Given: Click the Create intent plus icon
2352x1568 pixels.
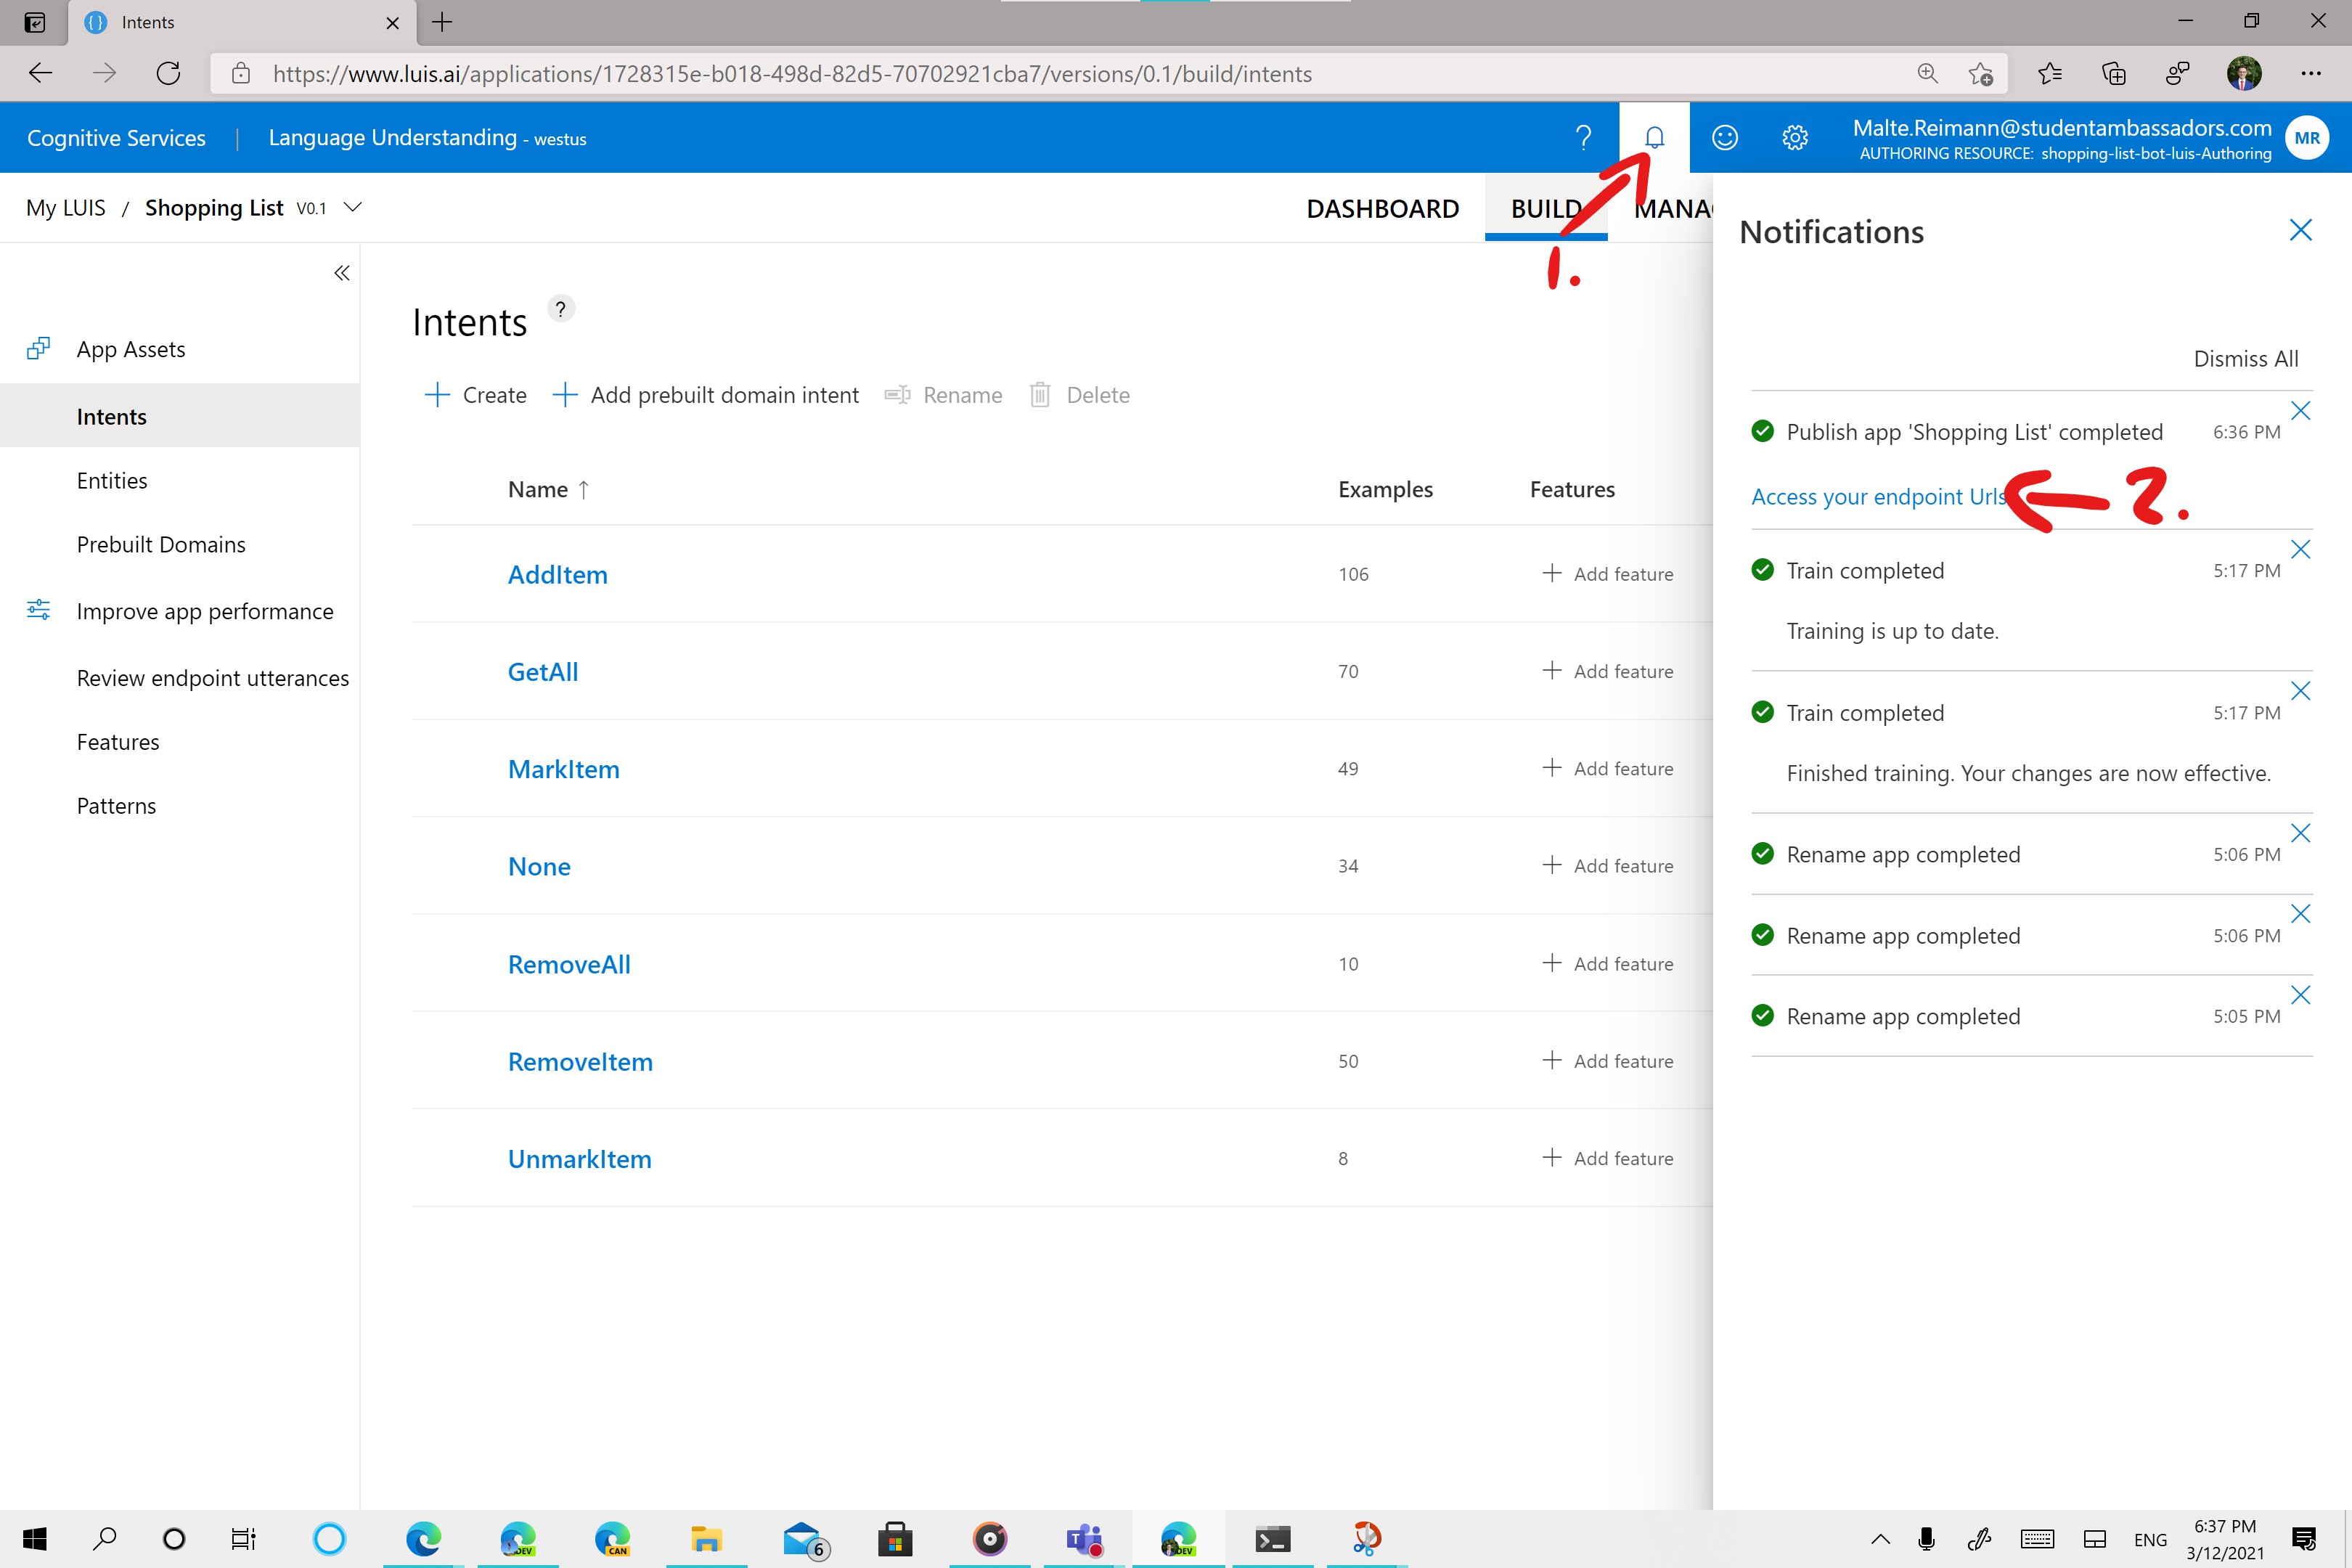Looking at the screenshot, I should [437, 395].
